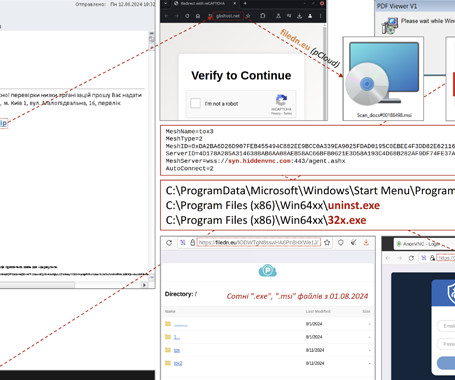This screenshot has width=455, height=380.
Task: Switch to AnonVNC Login tab
Action: 418,244
